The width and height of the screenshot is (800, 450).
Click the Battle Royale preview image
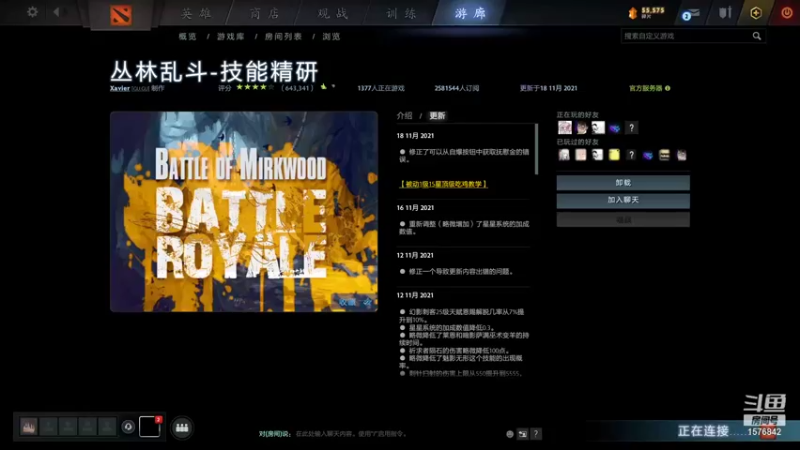244,211
